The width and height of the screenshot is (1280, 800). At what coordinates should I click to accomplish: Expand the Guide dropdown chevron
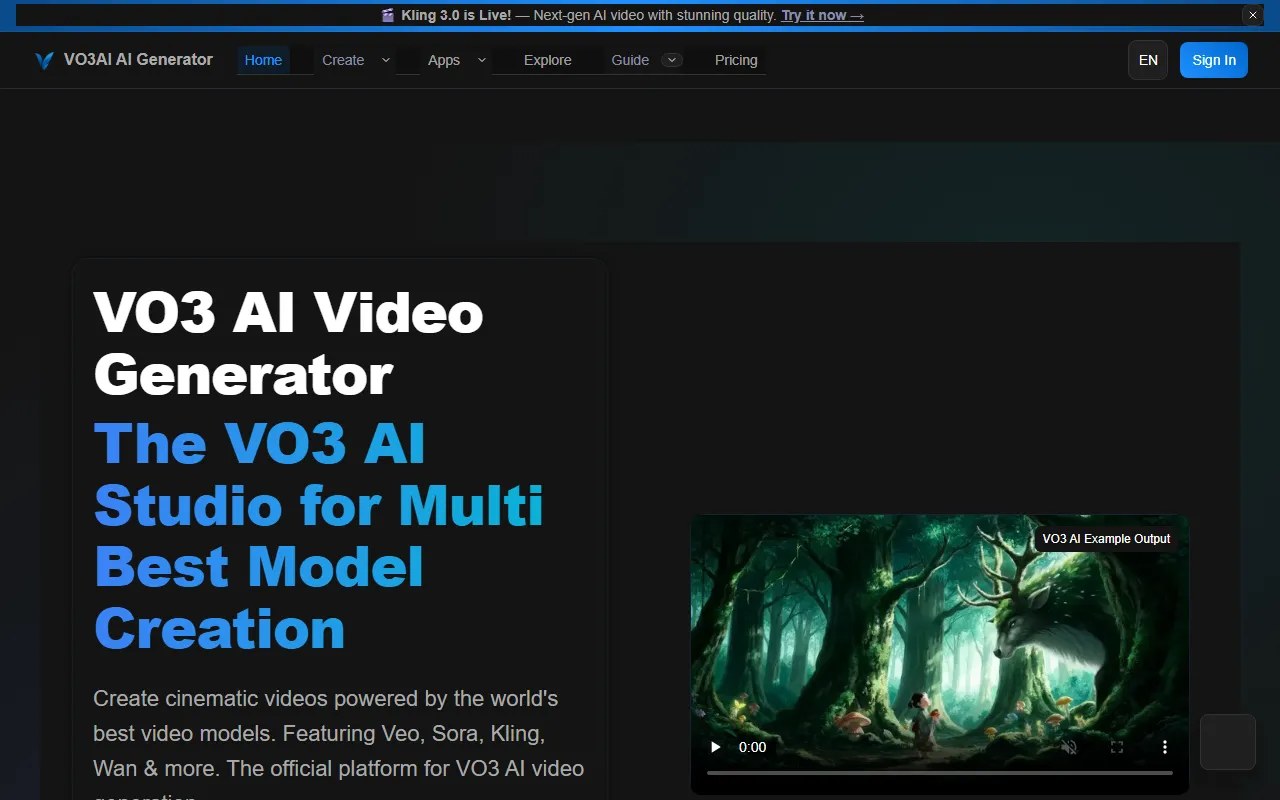(673, 60)
